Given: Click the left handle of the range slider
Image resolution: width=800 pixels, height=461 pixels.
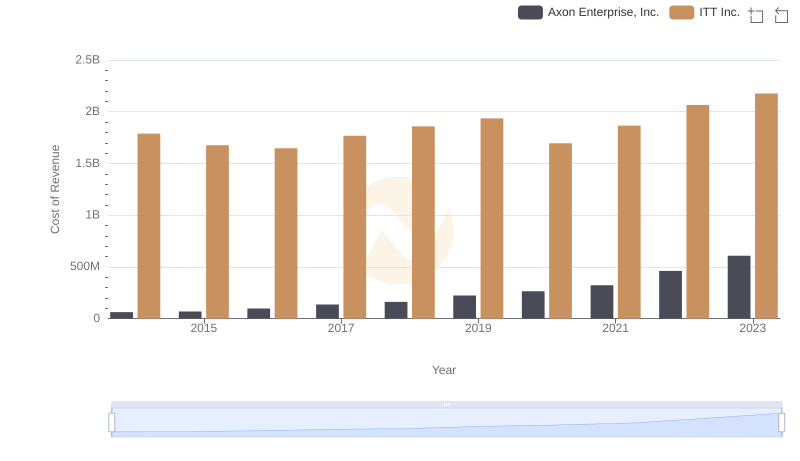Looking at the screenshot, I should click(x=112, y=423).
